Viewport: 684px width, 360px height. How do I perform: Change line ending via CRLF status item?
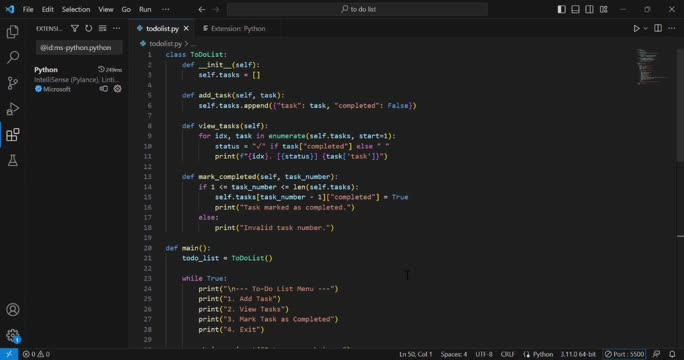tap(507, 354)
